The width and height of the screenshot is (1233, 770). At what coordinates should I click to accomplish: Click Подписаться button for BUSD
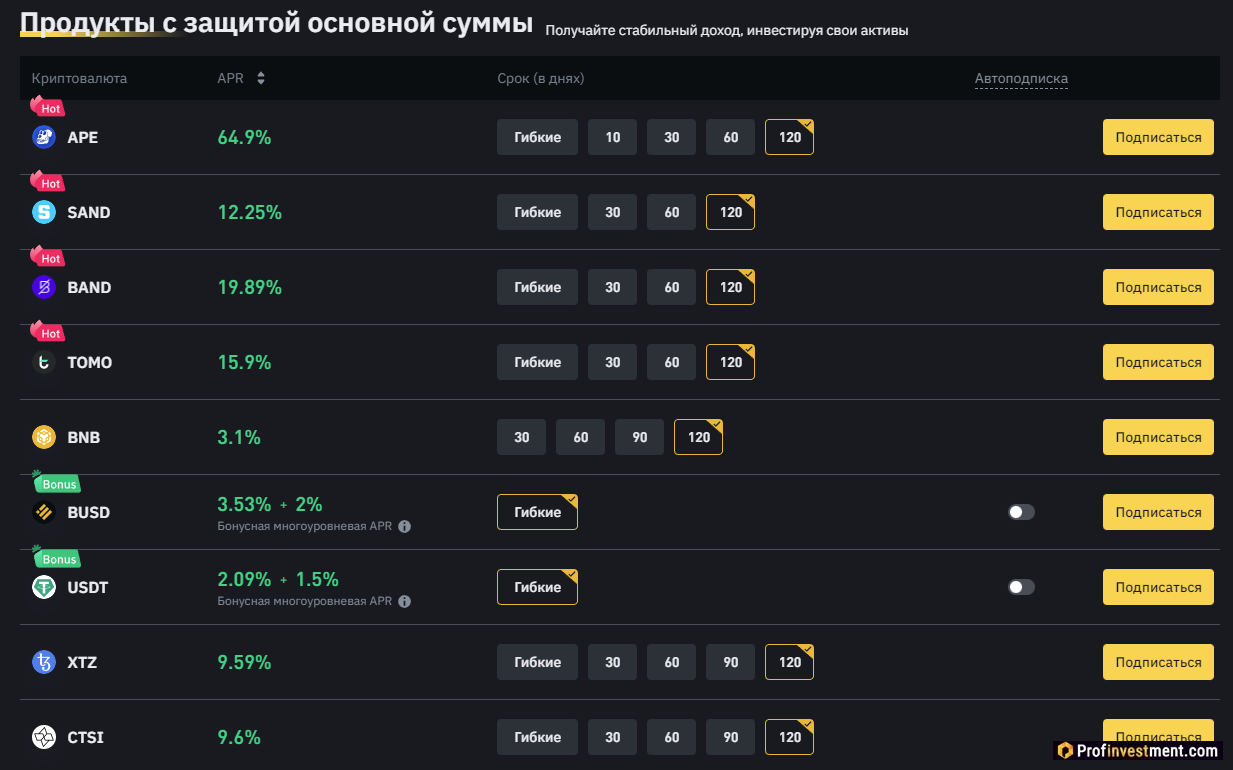[1158, 512]
